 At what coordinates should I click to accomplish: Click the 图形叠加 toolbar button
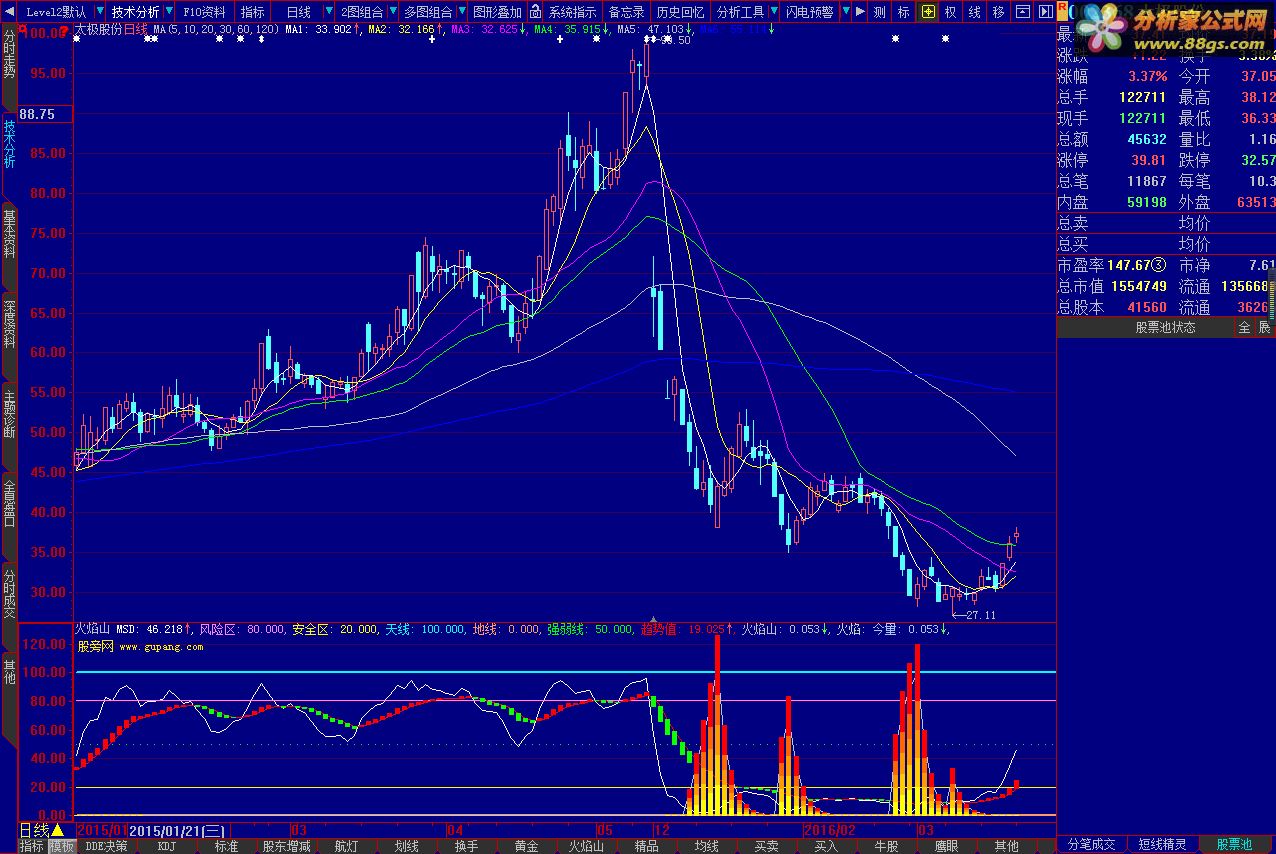(496, 12)
